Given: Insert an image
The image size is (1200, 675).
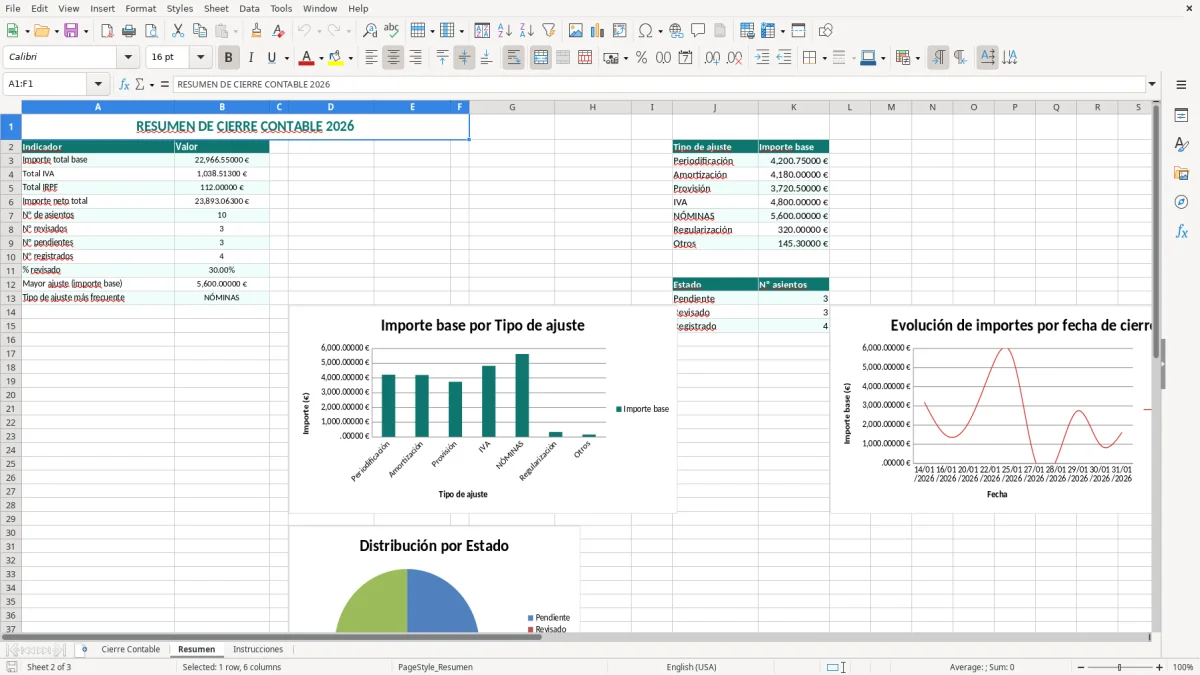Looking at the screenshot, I should pyautogui.click(x=576, y=31).
